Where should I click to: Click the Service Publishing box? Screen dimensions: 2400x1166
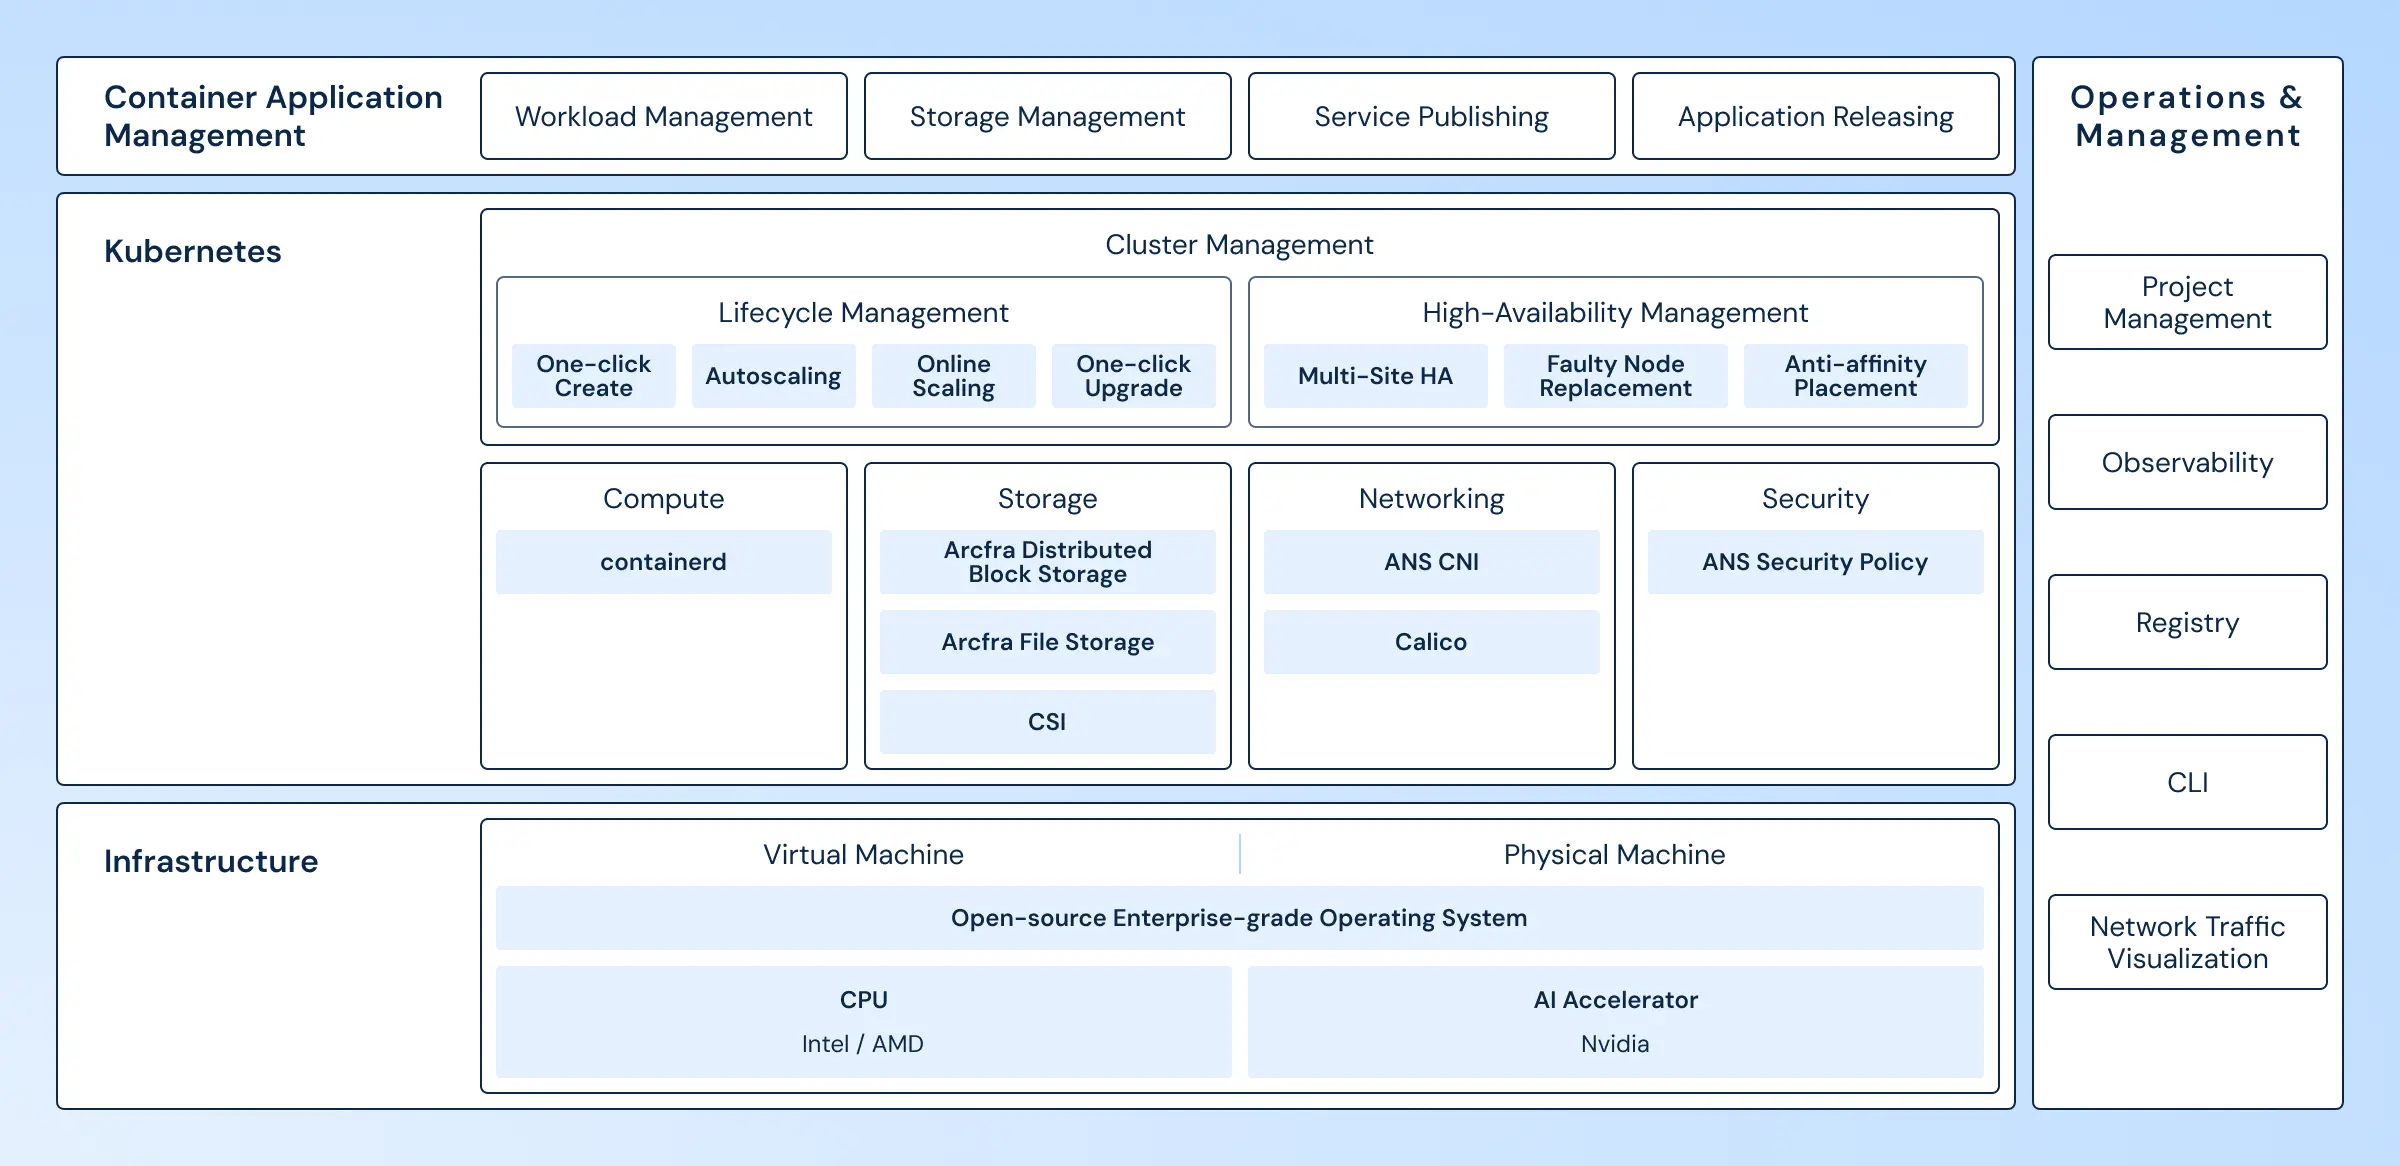[x=1431, y=116]
